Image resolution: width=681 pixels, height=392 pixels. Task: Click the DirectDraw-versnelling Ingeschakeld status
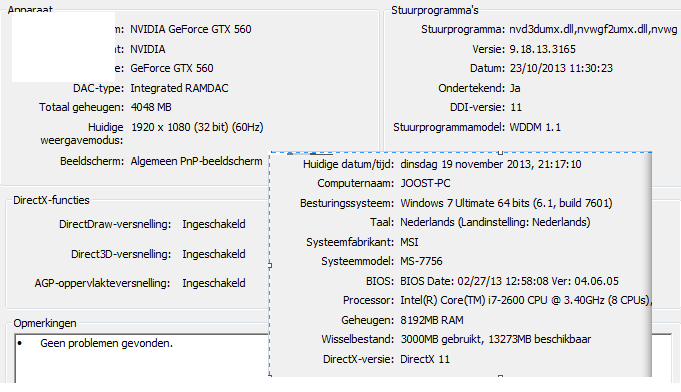(x=214, y=224)
